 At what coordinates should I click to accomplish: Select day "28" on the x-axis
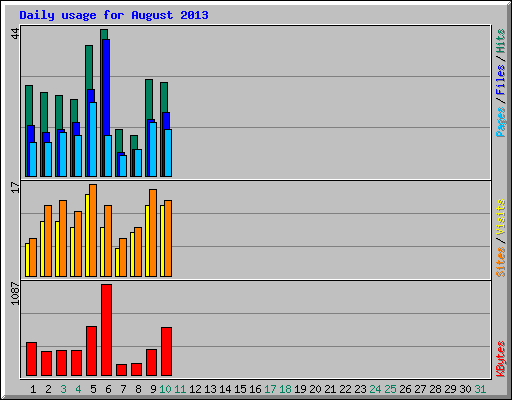pos(435,389)
